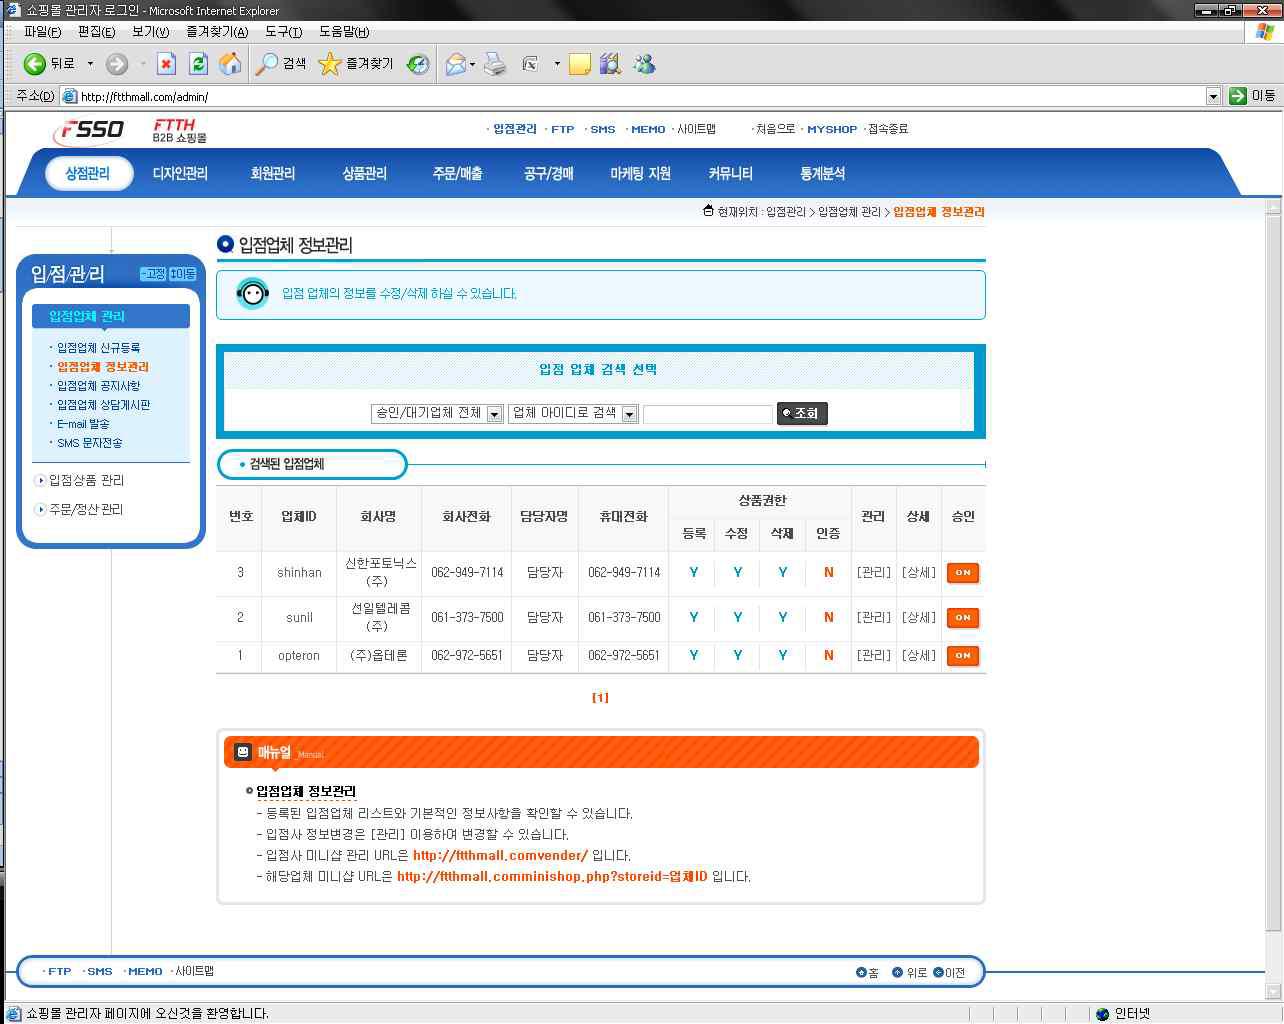The height and width of the screenshot is (1024, 1284).
Task: Open the Mail icon dropdown arrow
Action: point(473,65)
